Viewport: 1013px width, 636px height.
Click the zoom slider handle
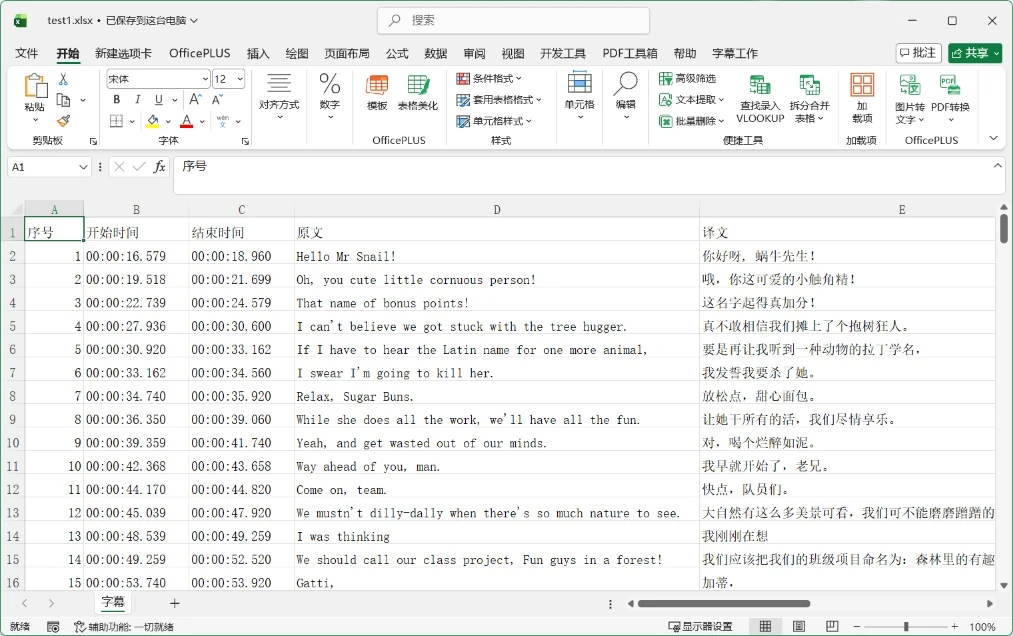[x=906, y=626]
